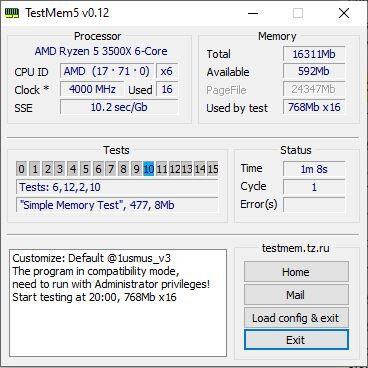Select test box number 2
This screenshot has height=368, width=368.
[47, 169]
